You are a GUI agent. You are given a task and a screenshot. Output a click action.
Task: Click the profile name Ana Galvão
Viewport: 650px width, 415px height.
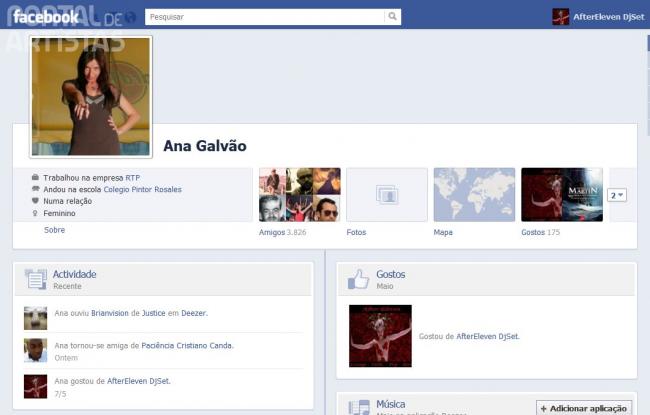click(x=205, y=146)
